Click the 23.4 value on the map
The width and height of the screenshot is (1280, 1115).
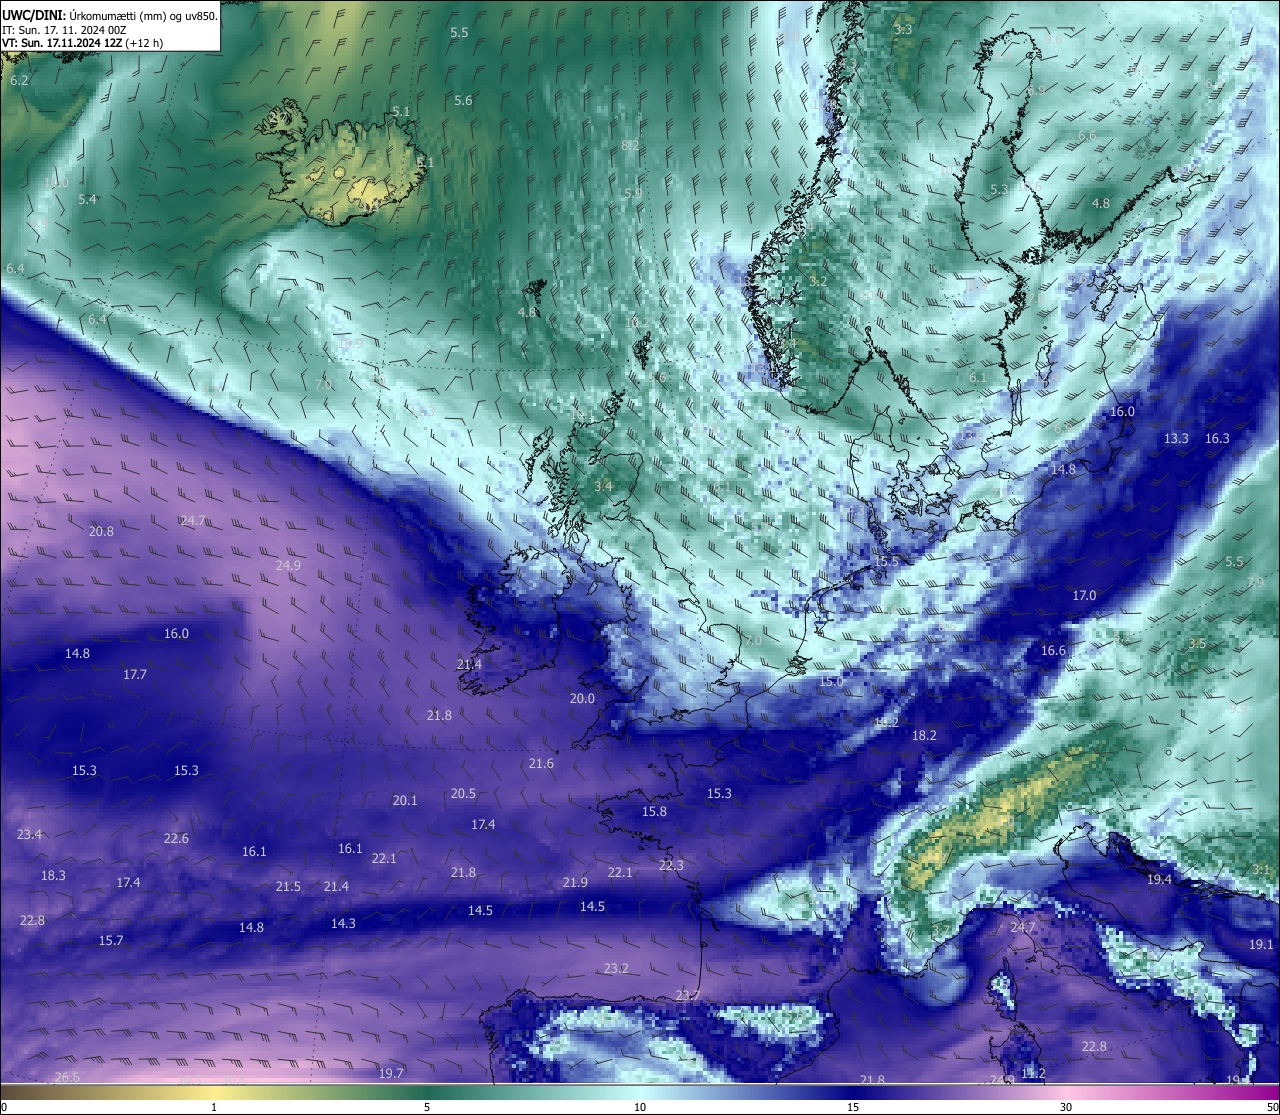click(30, 834)
